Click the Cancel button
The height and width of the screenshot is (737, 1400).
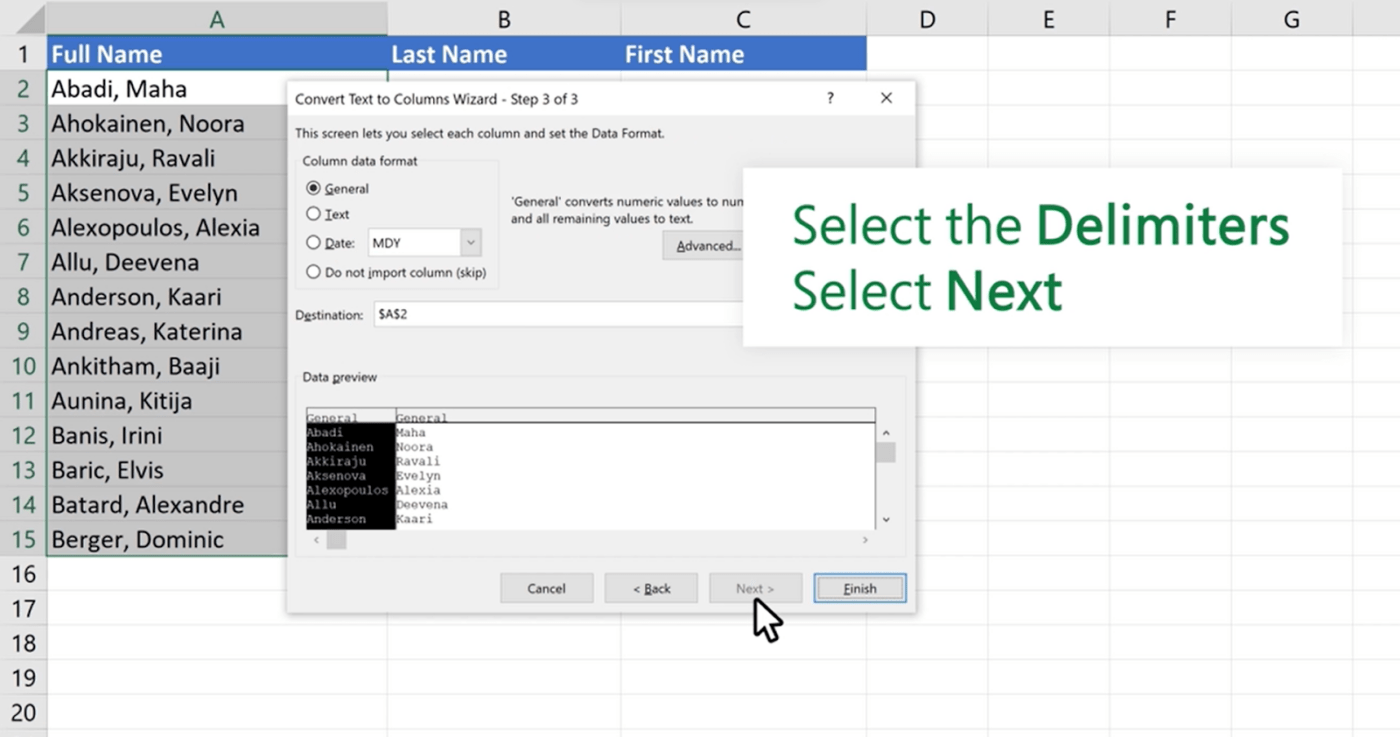546,589
